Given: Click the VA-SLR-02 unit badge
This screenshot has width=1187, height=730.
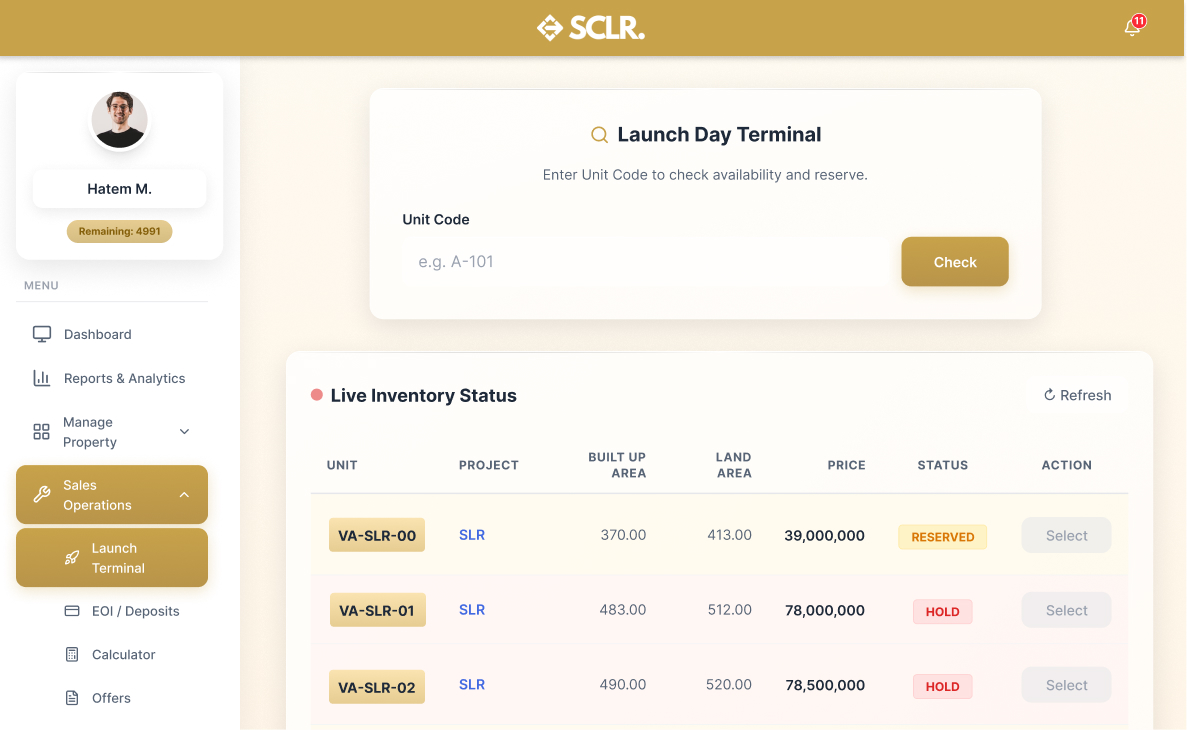Looking at the screenshot, I should (377, 687).
